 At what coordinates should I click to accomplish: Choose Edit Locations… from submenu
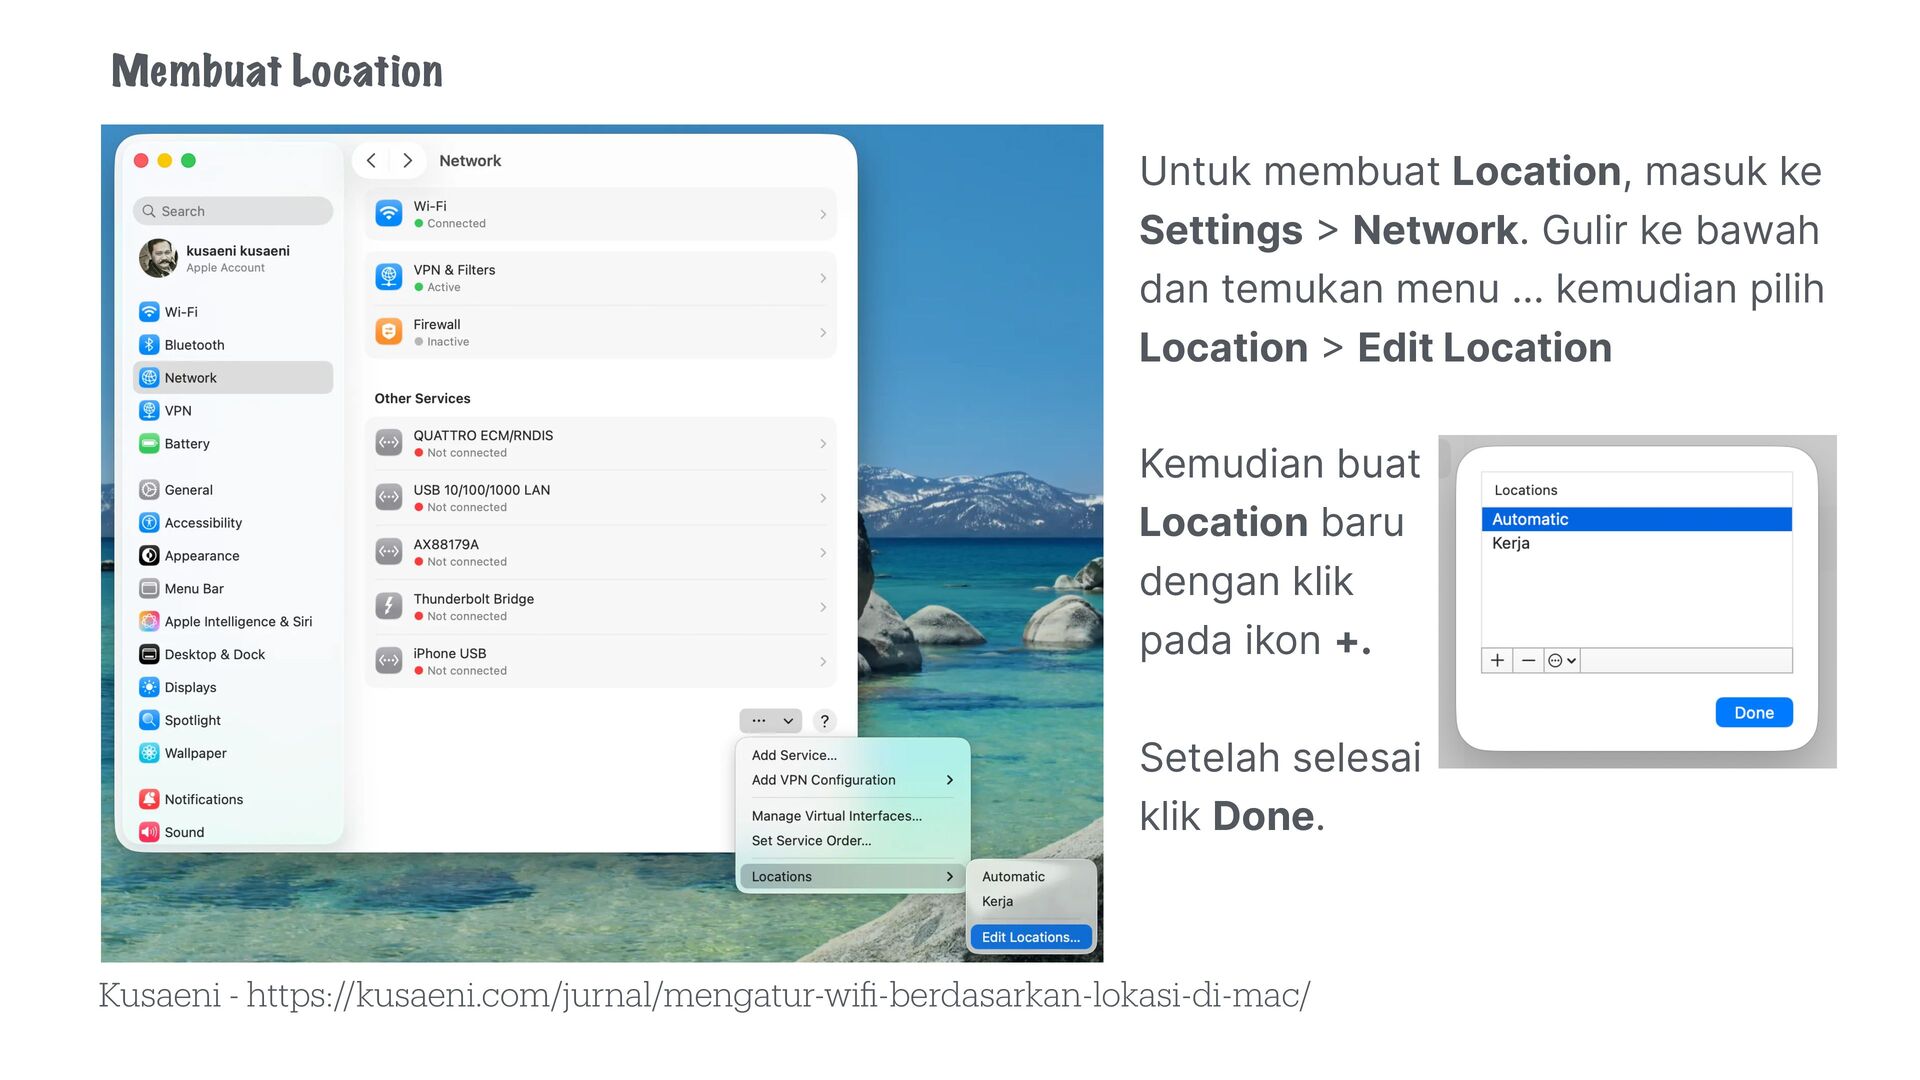1030,937
